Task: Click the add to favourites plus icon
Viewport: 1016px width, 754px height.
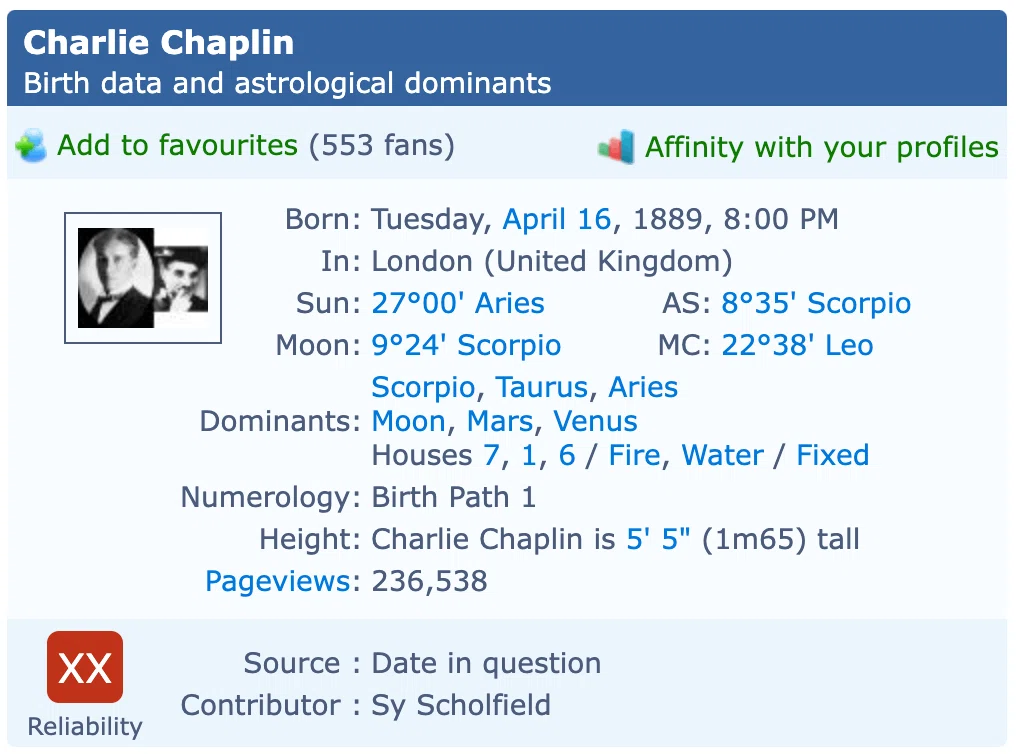Action: 30,146
